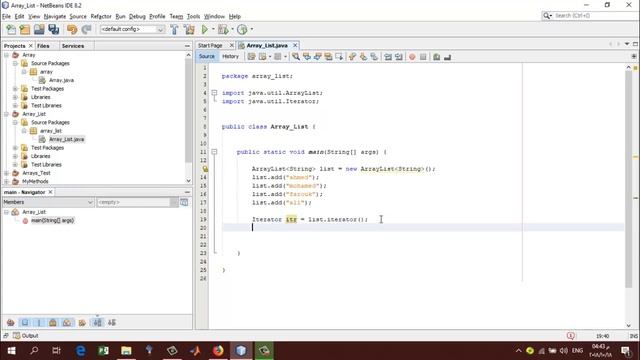The height and width of the screenshot is (360, 640).
Task: Click the Open Project toolbar icon
Action: click(39, 29)
